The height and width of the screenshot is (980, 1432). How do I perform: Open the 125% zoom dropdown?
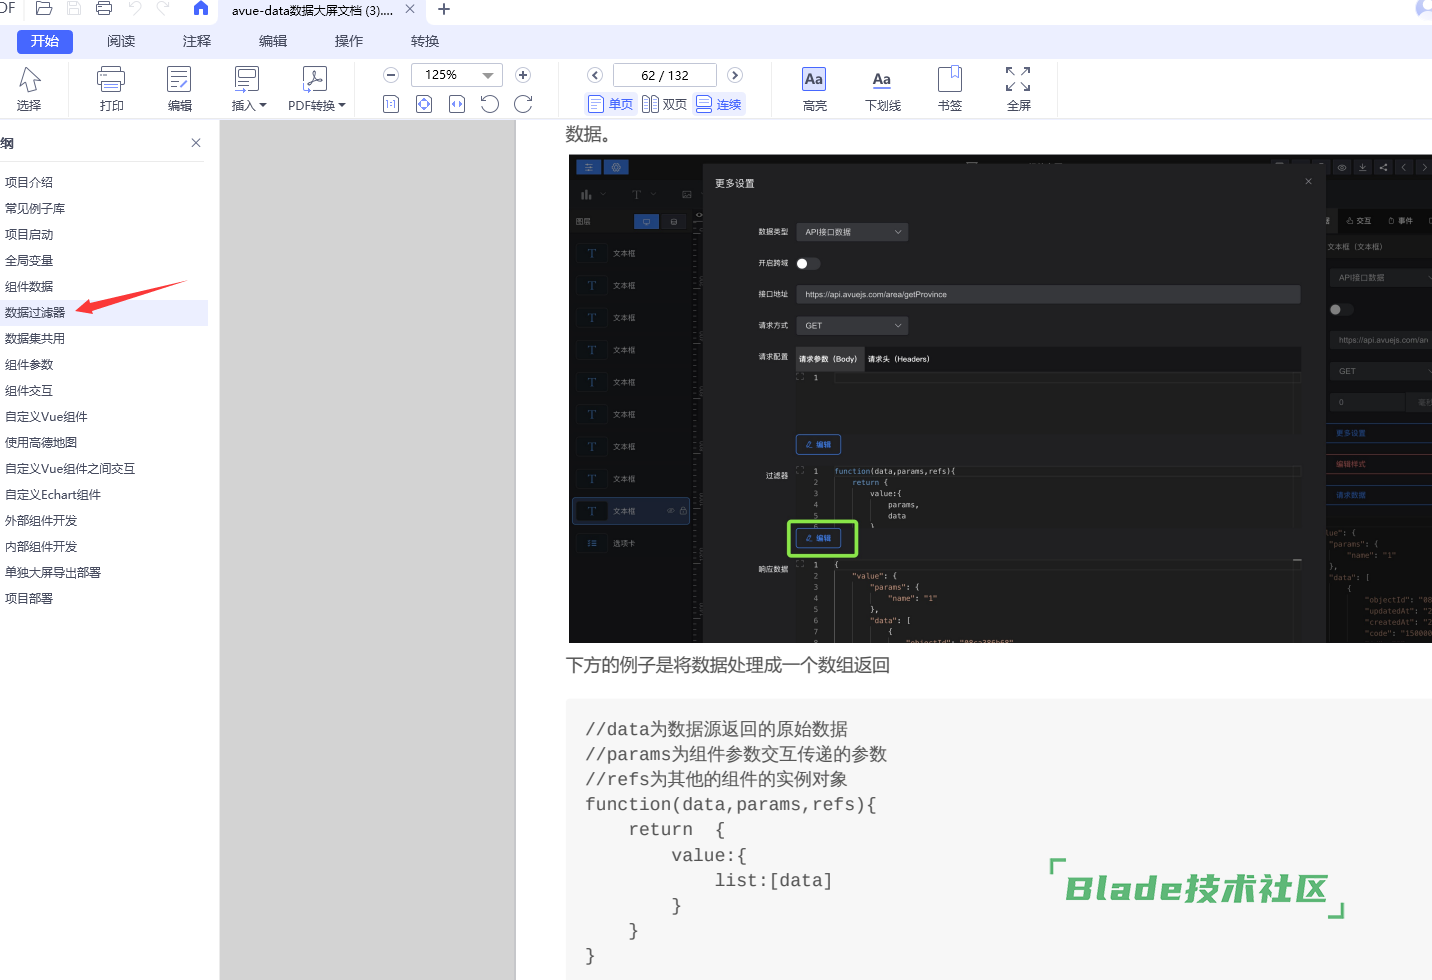coord(488,75)
